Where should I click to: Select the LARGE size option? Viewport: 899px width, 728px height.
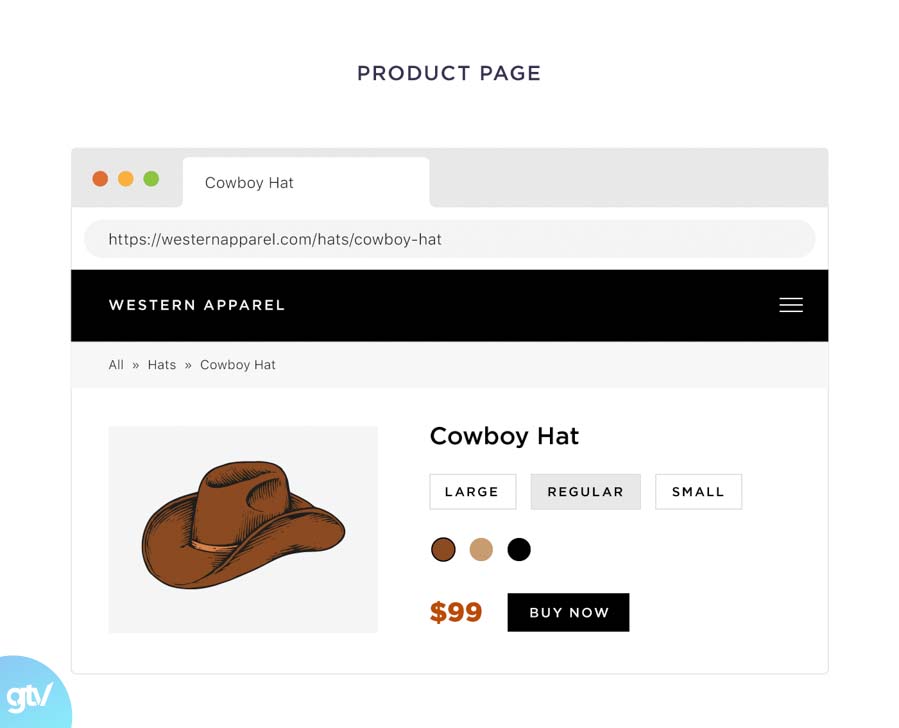(x=472, y=491)
